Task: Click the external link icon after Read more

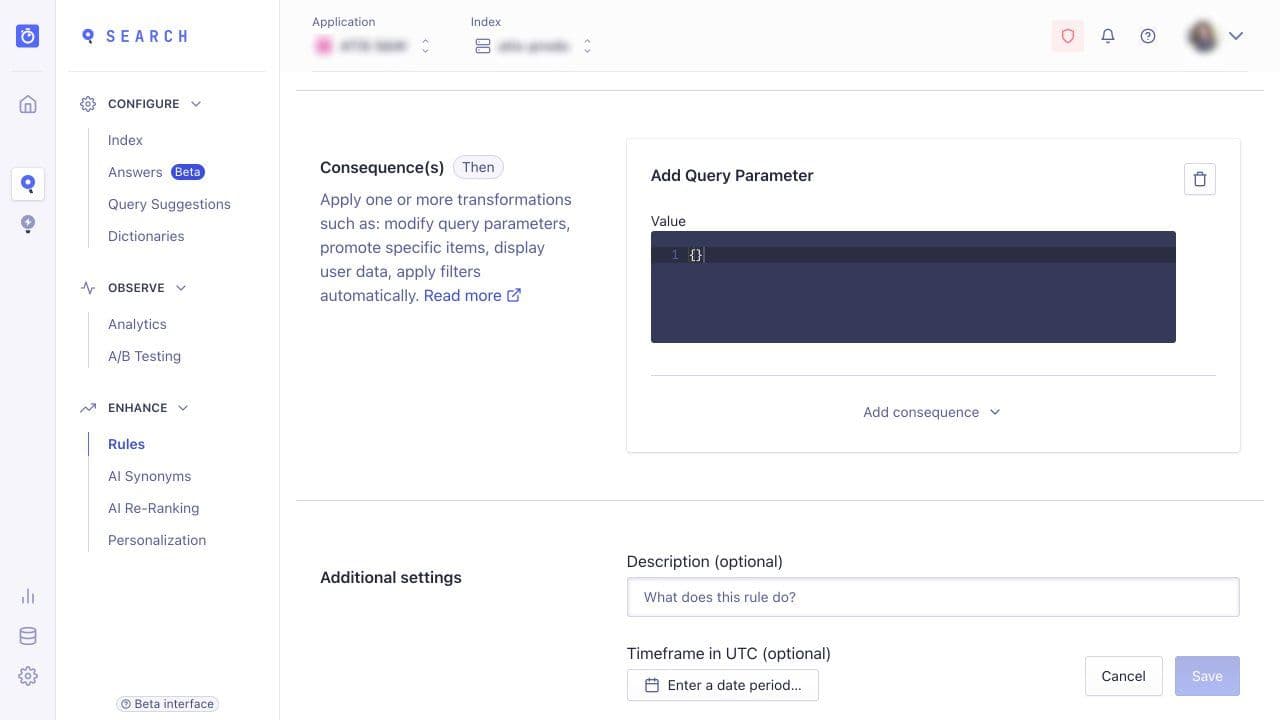Action: click(x=514, y=295)
